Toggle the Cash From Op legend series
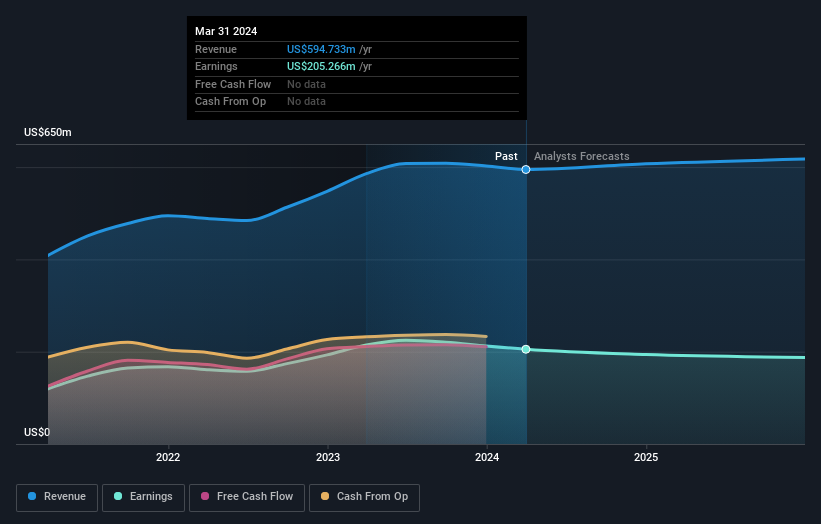Viewport: 821px width, 524px height. pos(364,497)
